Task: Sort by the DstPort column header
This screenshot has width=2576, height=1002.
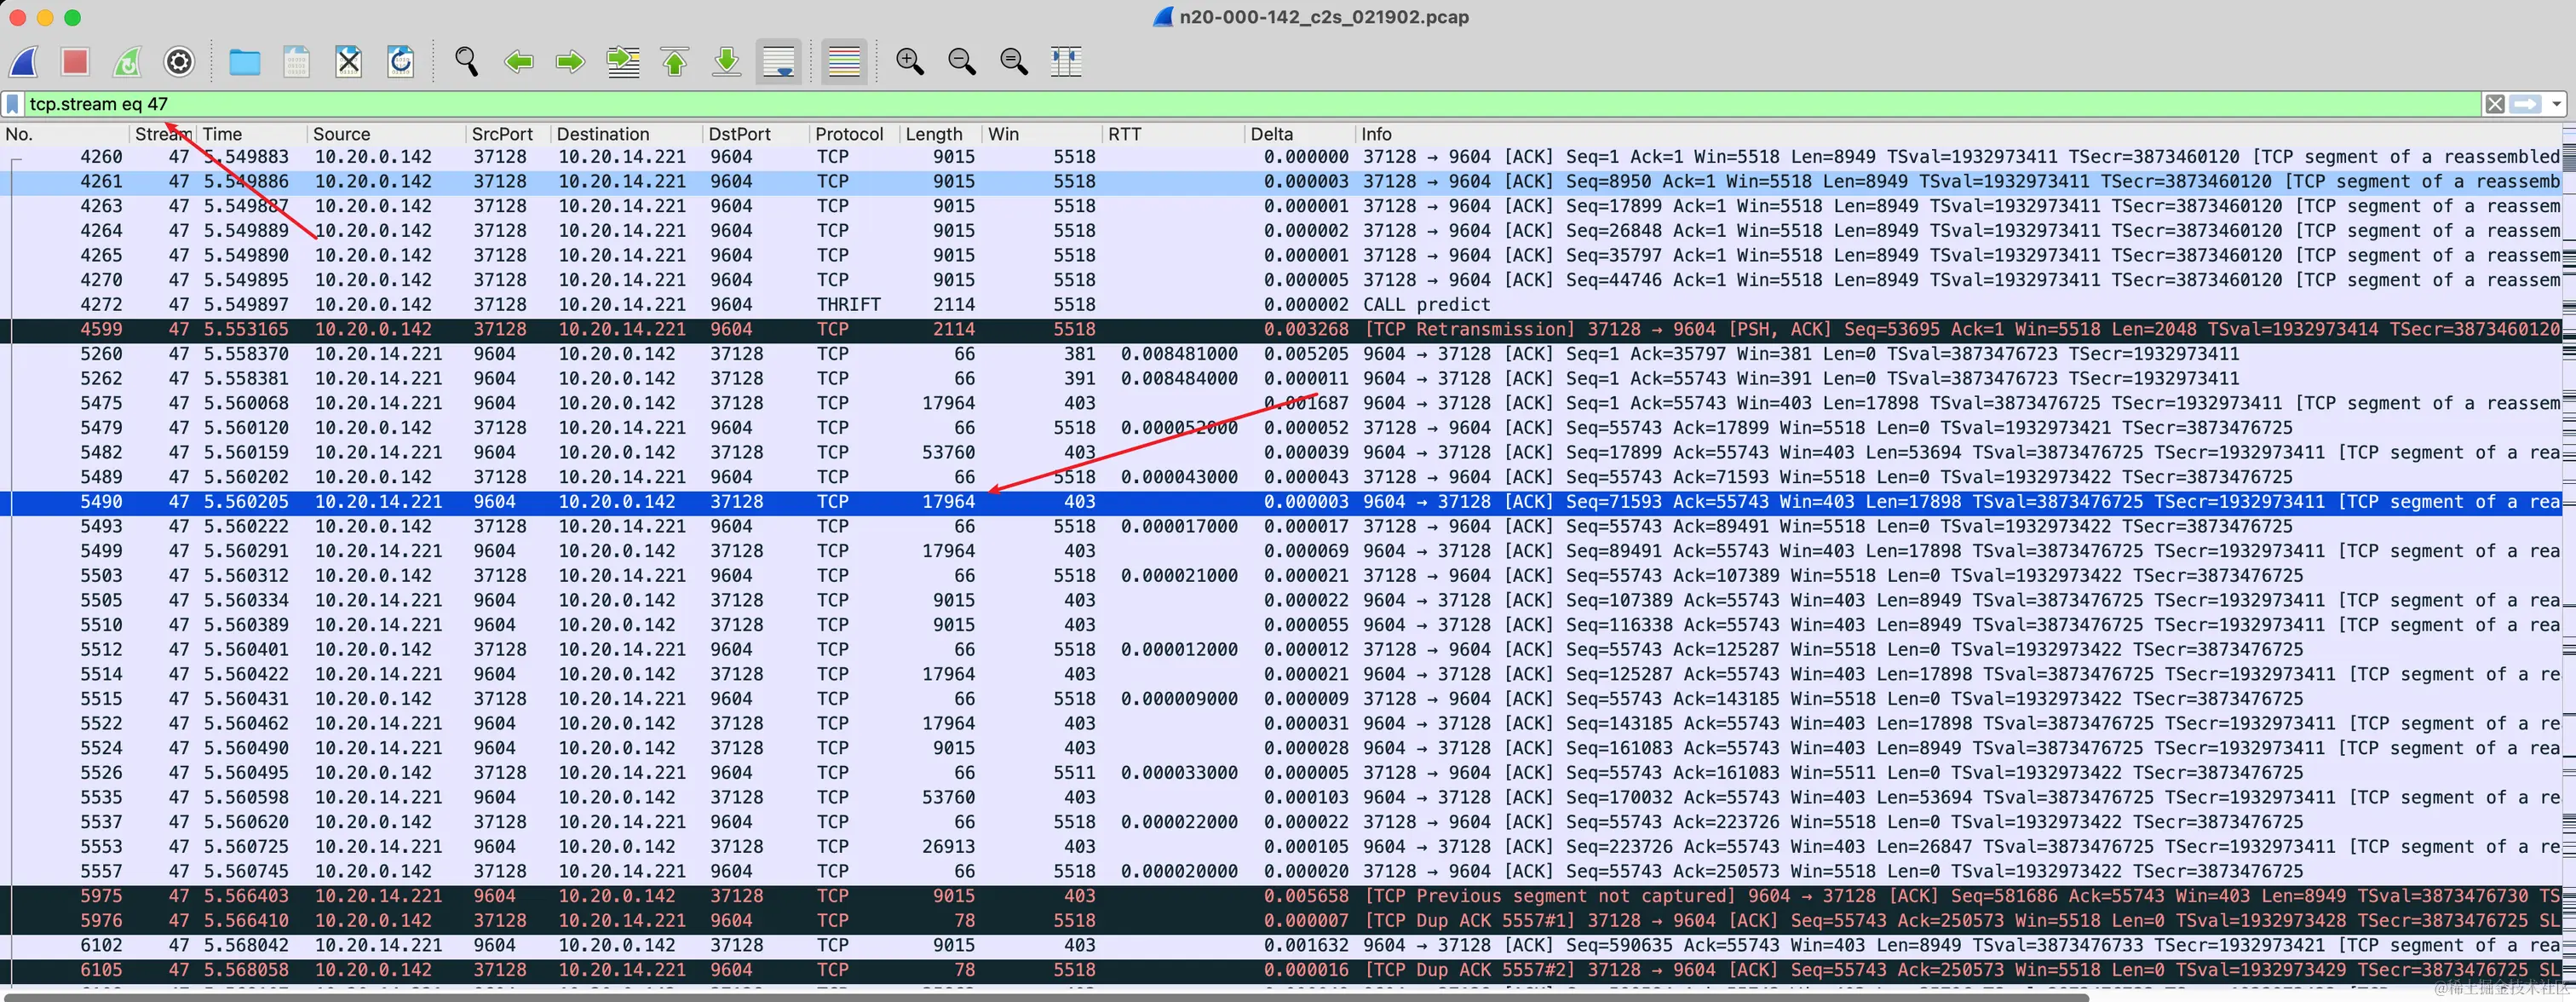Action: click(756, 134)
